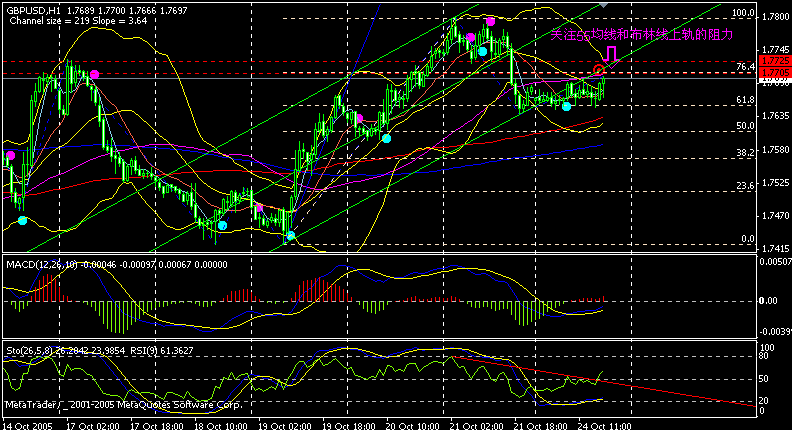Click the red circle marker near 76.4 level
This screenshot has width=792, height=430.
tap(599, 70)
